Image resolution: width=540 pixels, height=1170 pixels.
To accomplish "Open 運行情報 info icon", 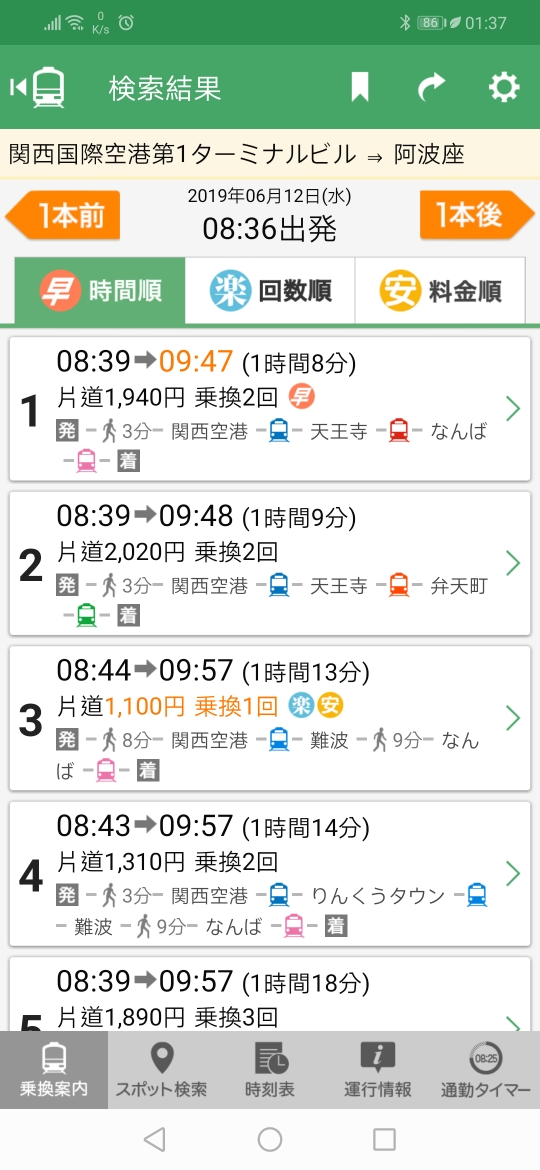I will [x=378, y=1058].
